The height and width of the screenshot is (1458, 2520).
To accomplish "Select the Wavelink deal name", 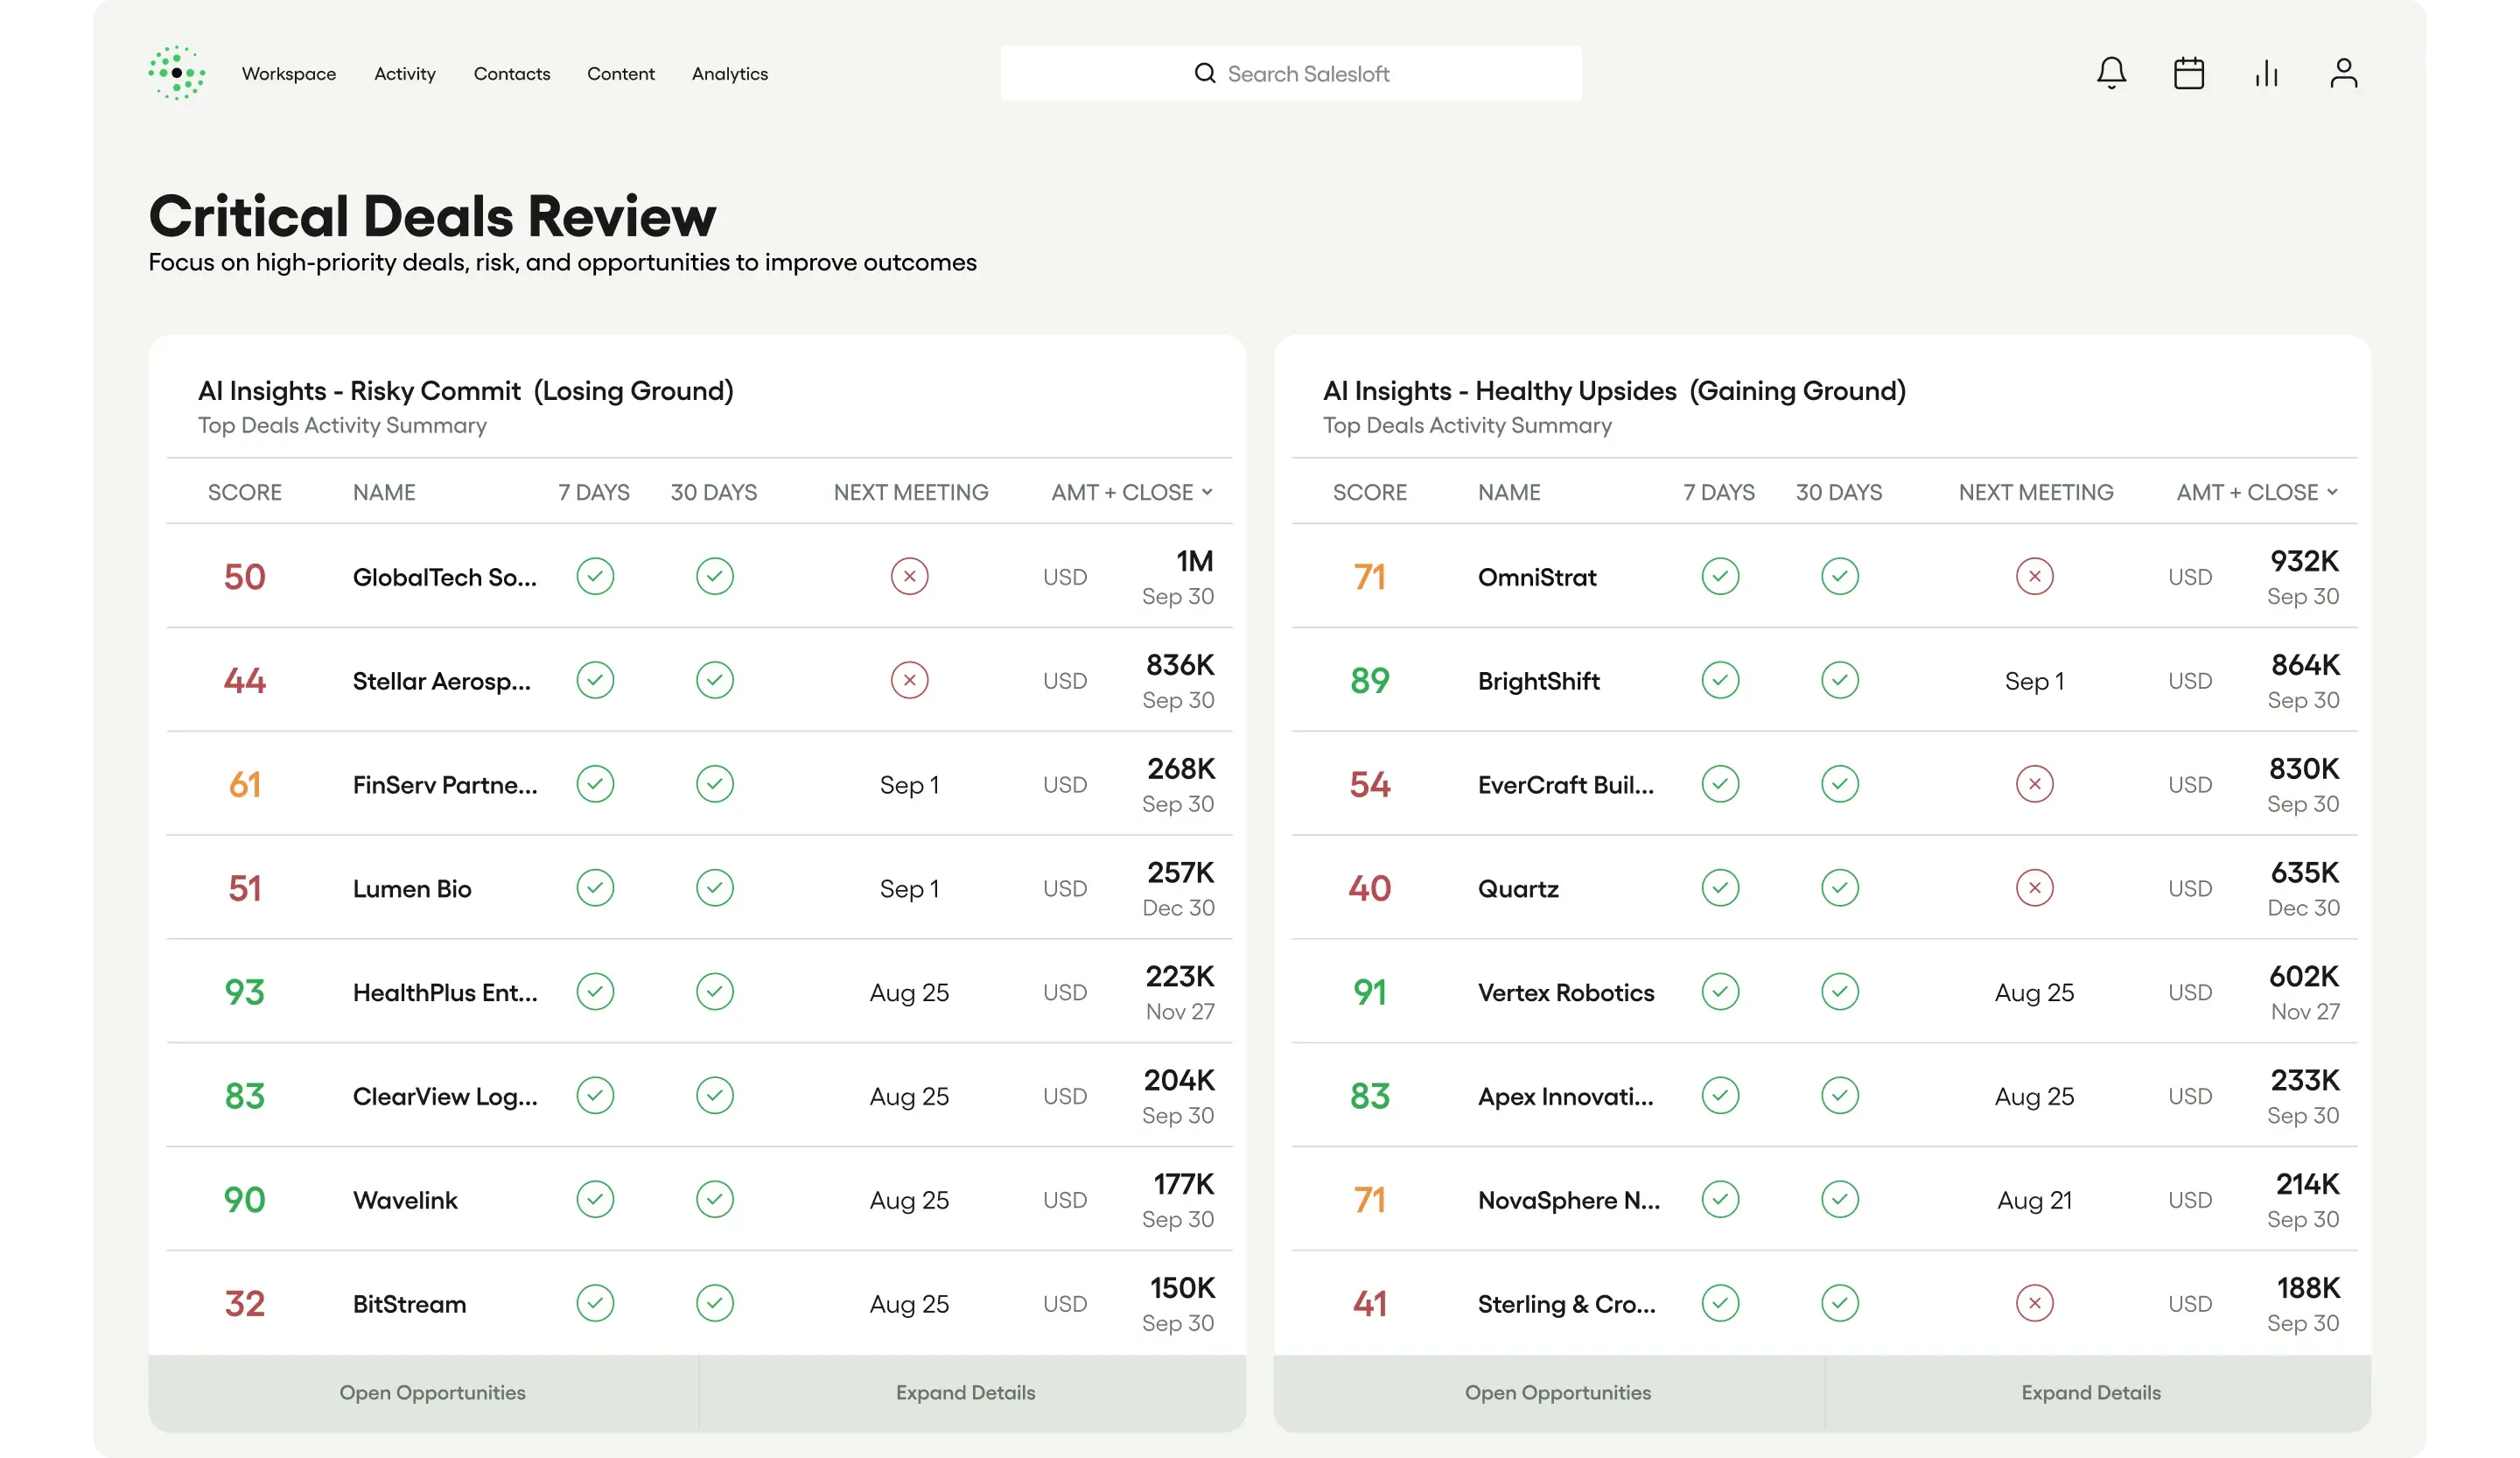I will tap(404, 1200).
